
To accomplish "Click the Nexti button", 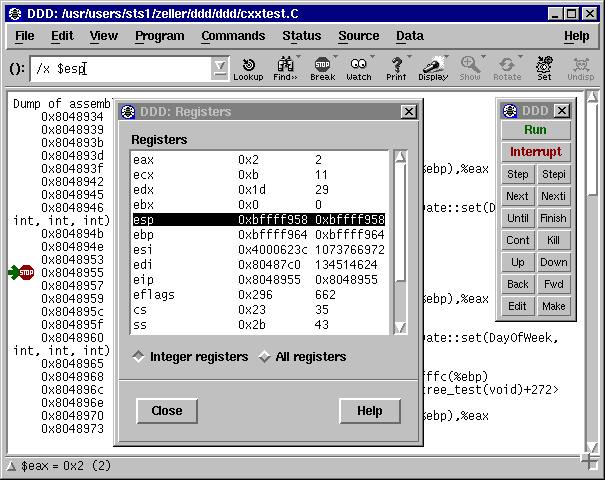I will pos(554,196).
